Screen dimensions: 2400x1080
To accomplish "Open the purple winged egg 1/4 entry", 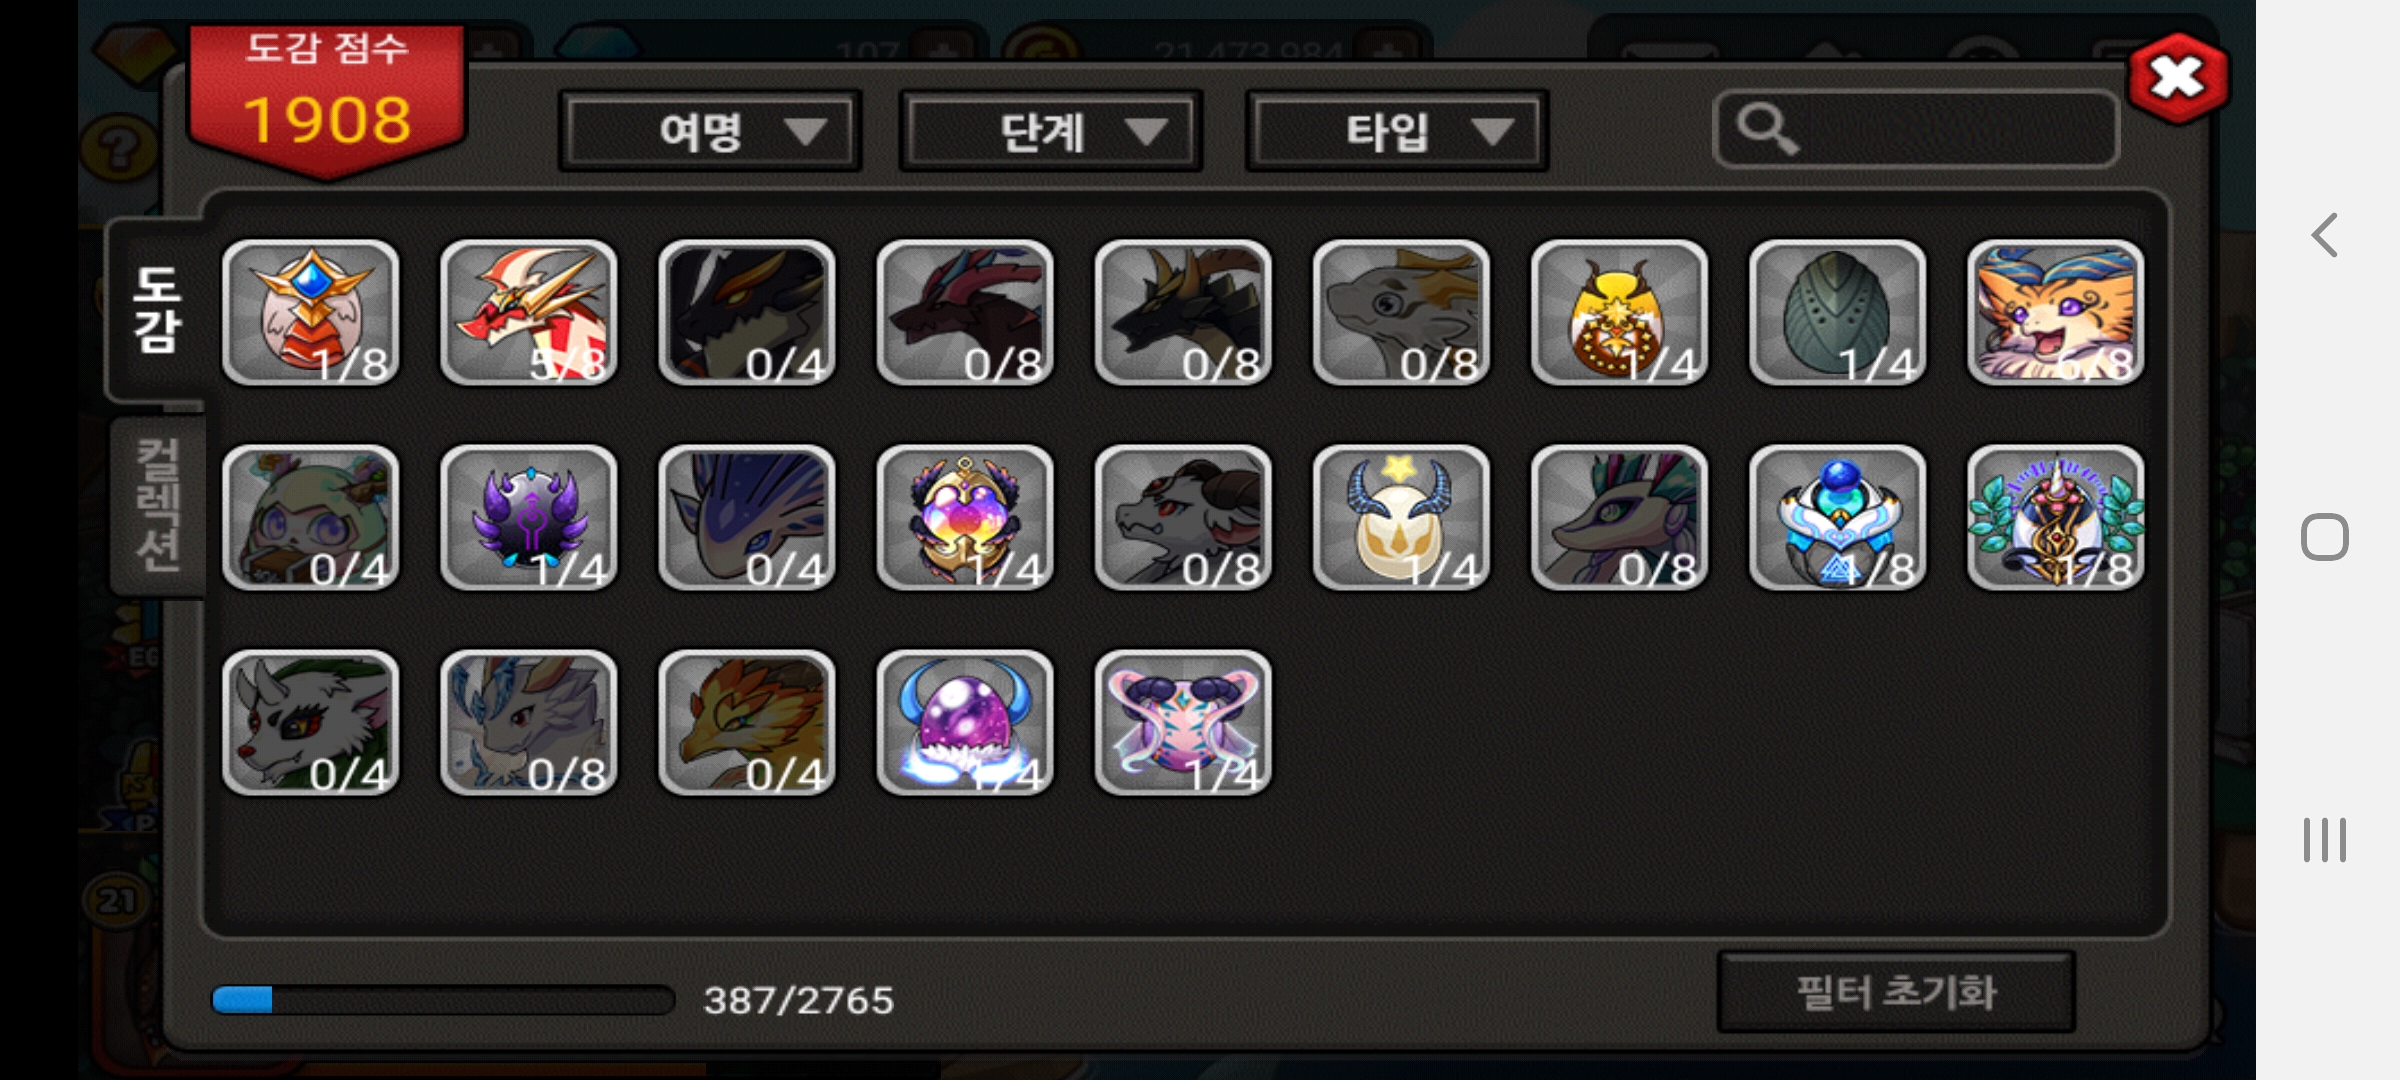I will 529,517.
